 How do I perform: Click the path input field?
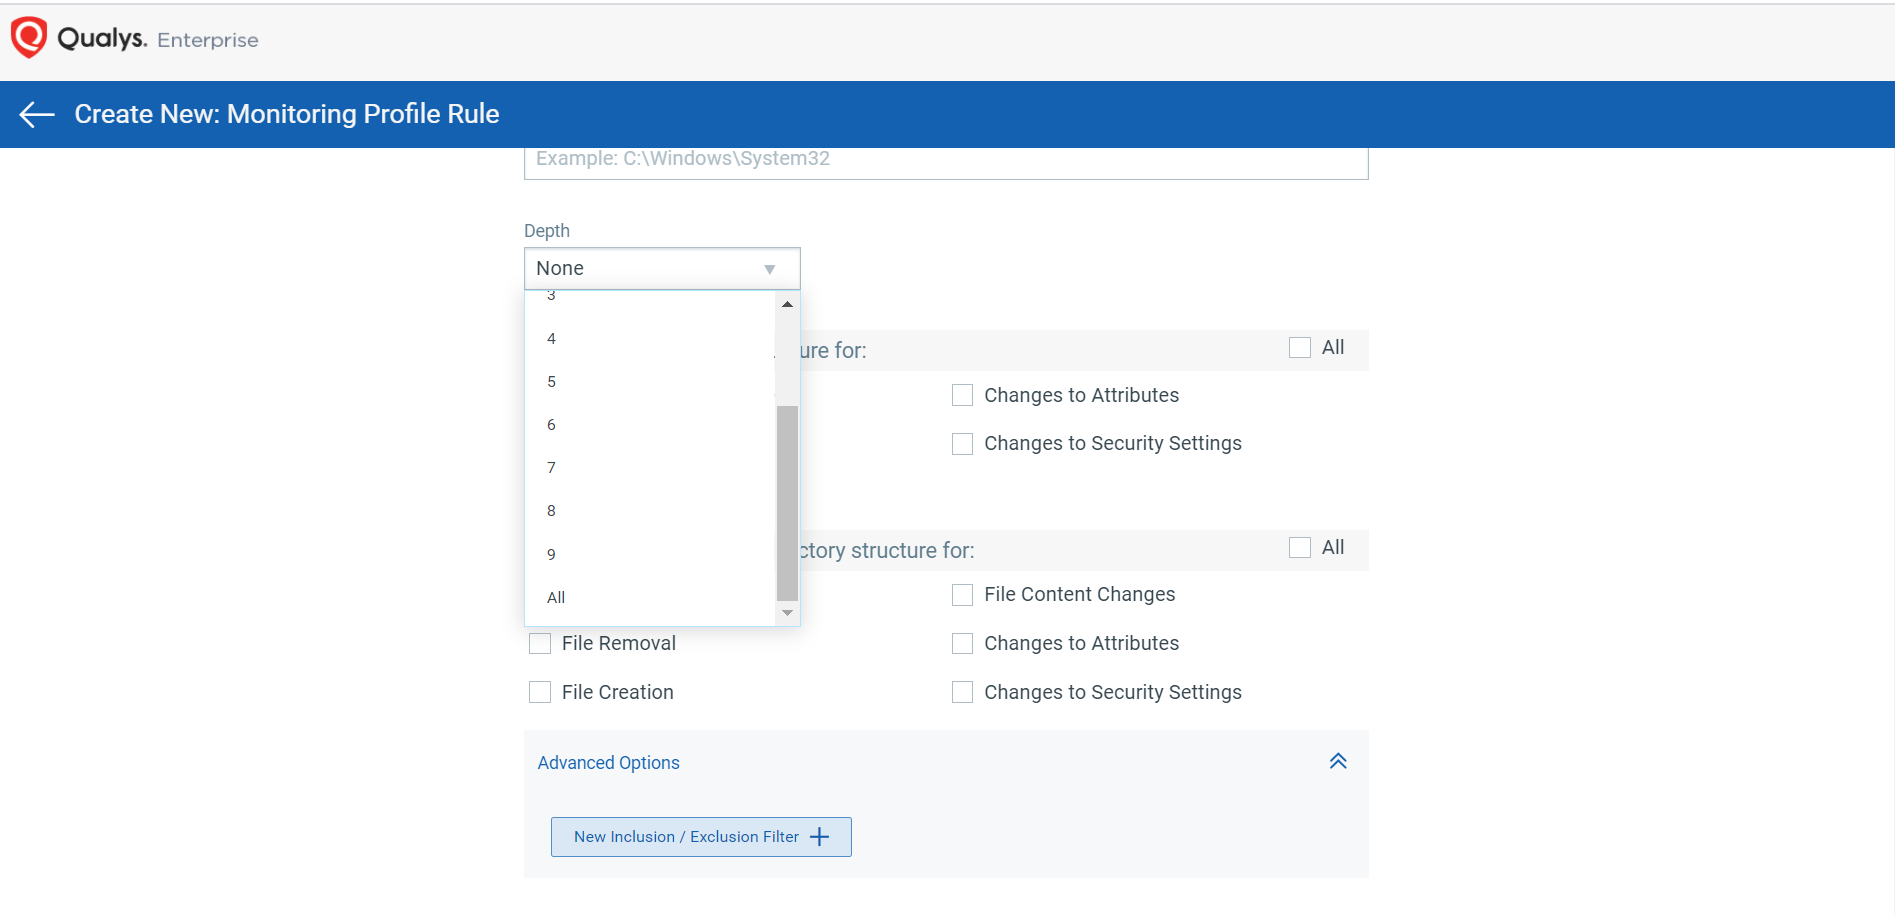coord(945,160)
